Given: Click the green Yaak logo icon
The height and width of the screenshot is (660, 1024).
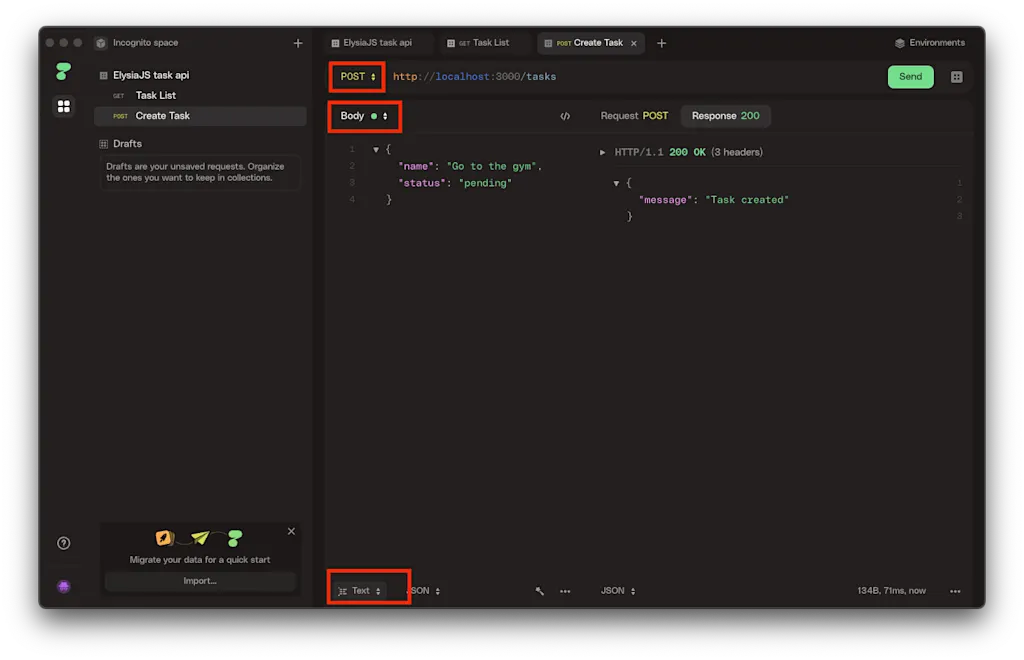Looking at the screenshot, I should [x=63, y=71].
